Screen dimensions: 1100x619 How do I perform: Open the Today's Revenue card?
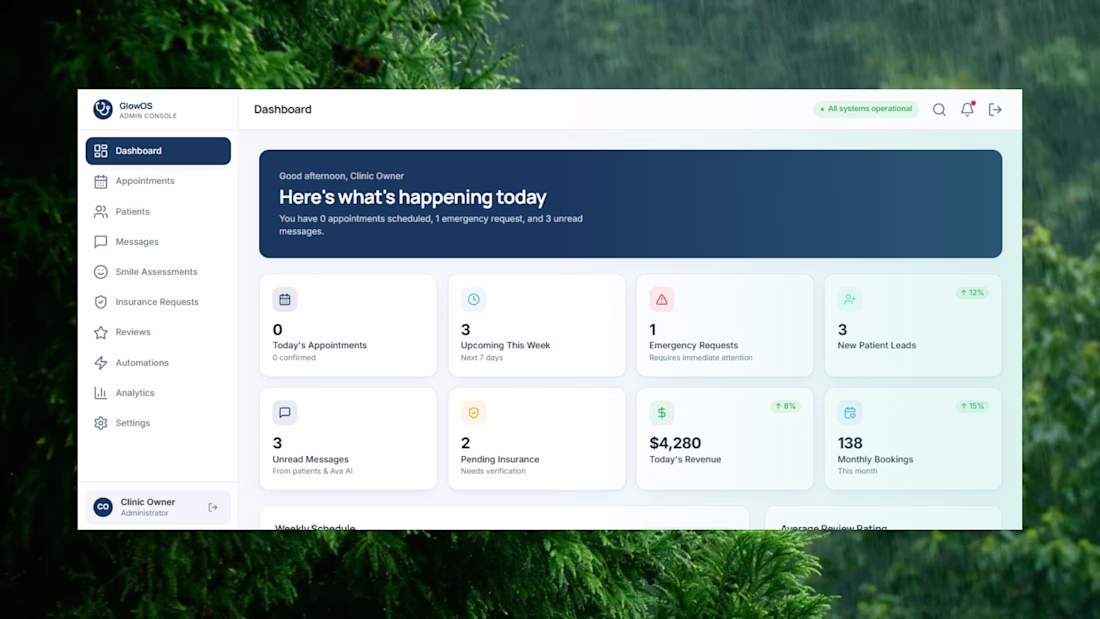coord(725,439)
